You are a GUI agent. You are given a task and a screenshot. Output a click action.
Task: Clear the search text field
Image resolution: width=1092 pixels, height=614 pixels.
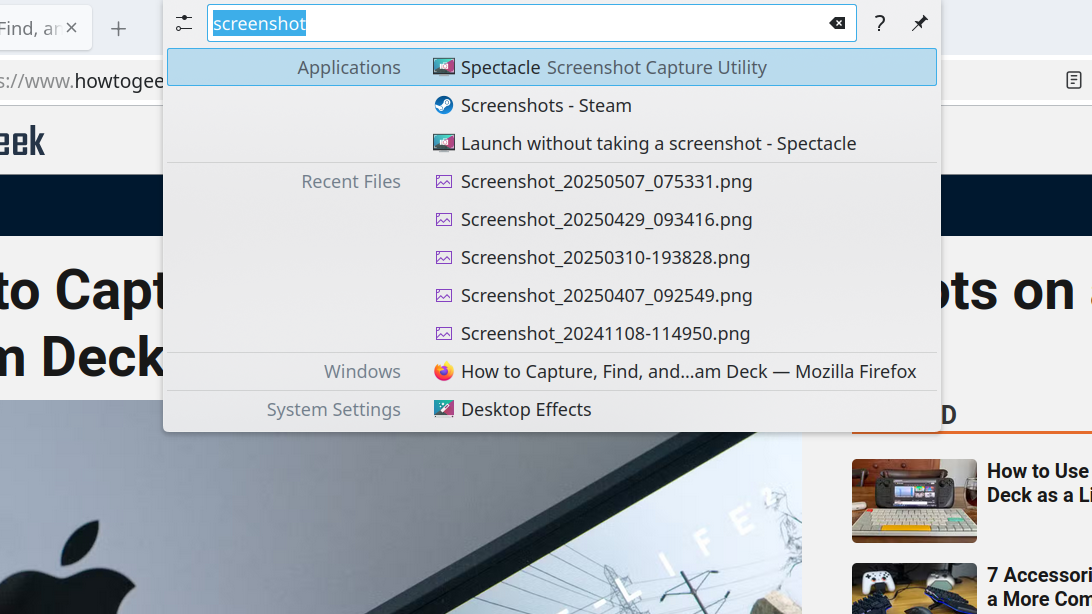[837, 23]
